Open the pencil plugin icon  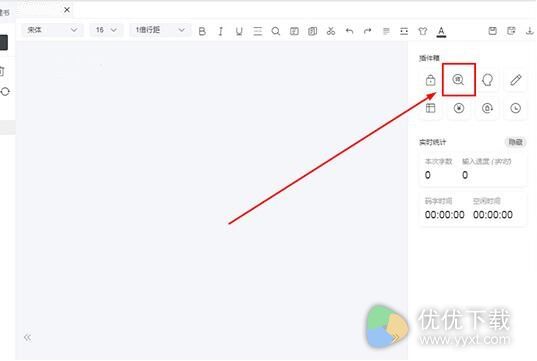click(x=516, y=80)
